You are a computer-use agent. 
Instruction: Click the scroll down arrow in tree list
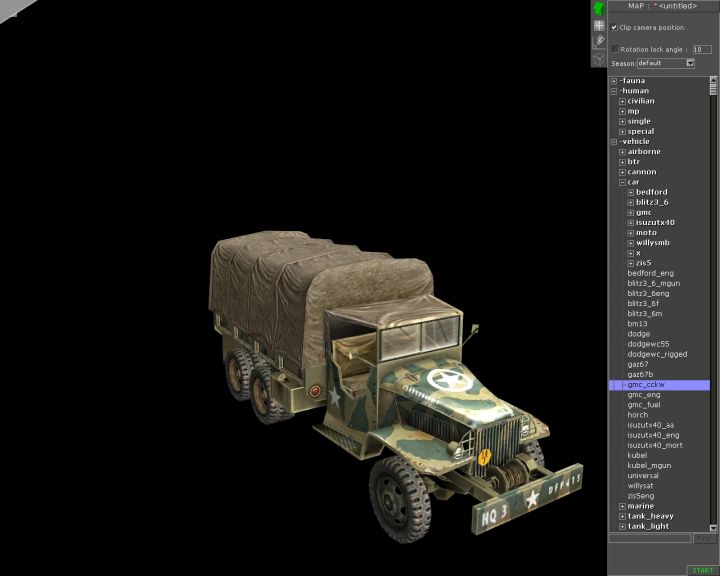(x=714, y=526)
